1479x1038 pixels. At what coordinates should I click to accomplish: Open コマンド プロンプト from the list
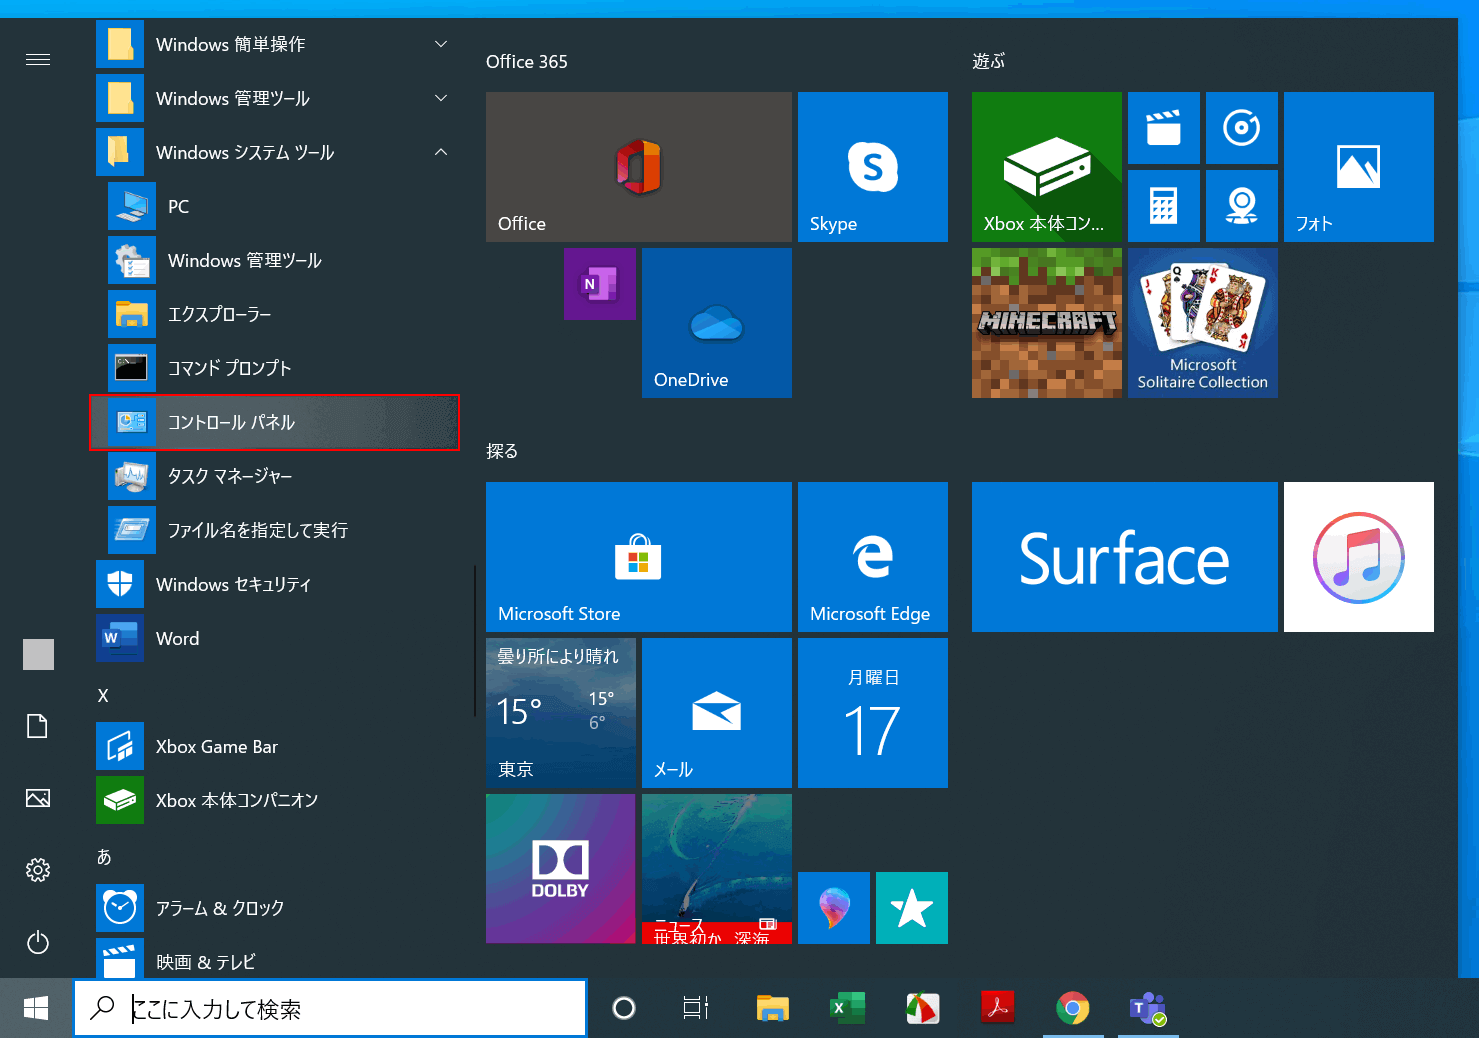230,368
